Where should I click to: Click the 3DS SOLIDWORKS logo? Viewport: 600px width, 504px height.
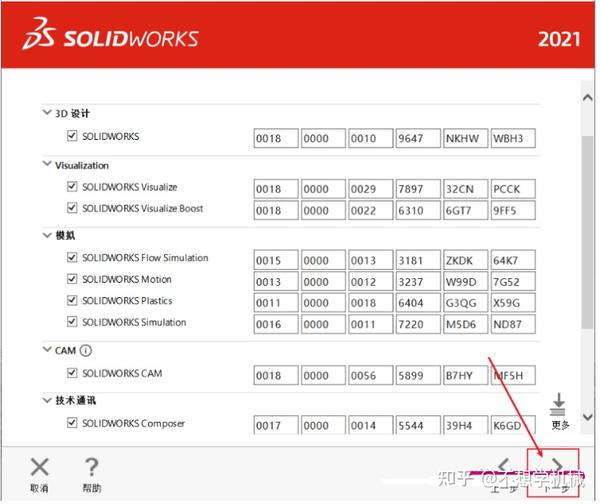coord(110,34)
